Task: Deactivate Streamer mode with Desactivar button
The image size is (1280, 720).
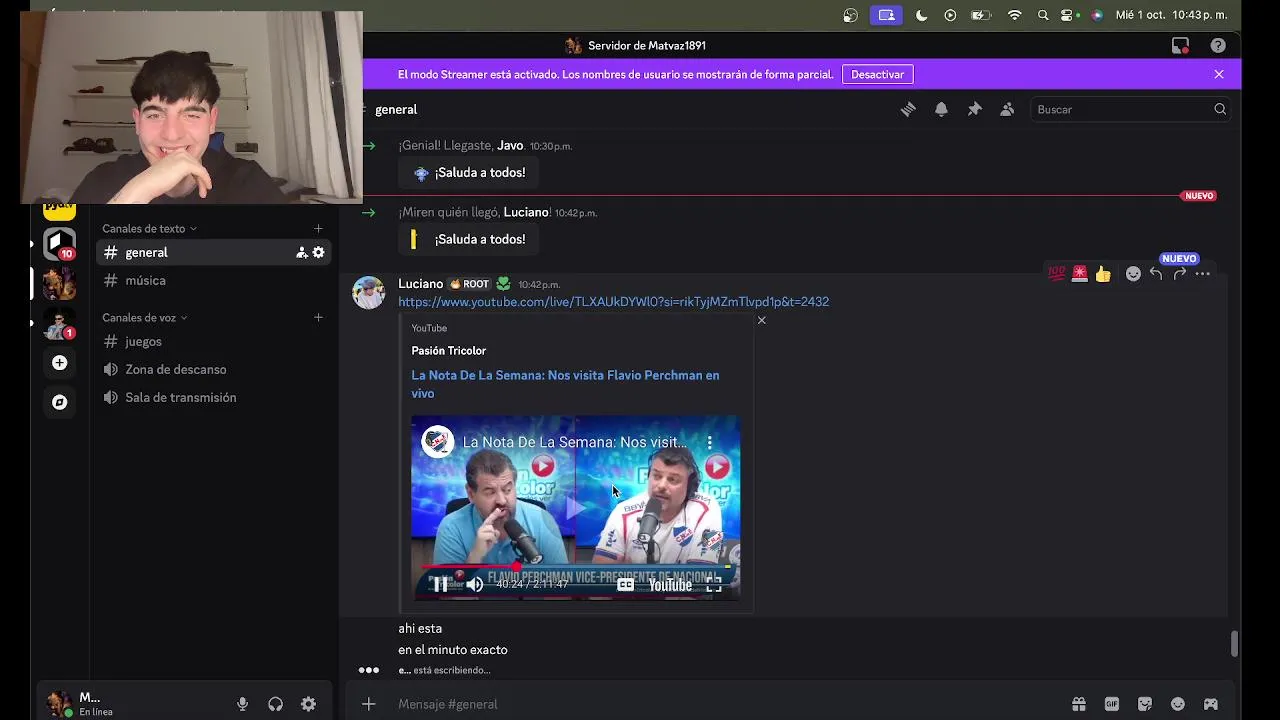Action: [877, 74]
